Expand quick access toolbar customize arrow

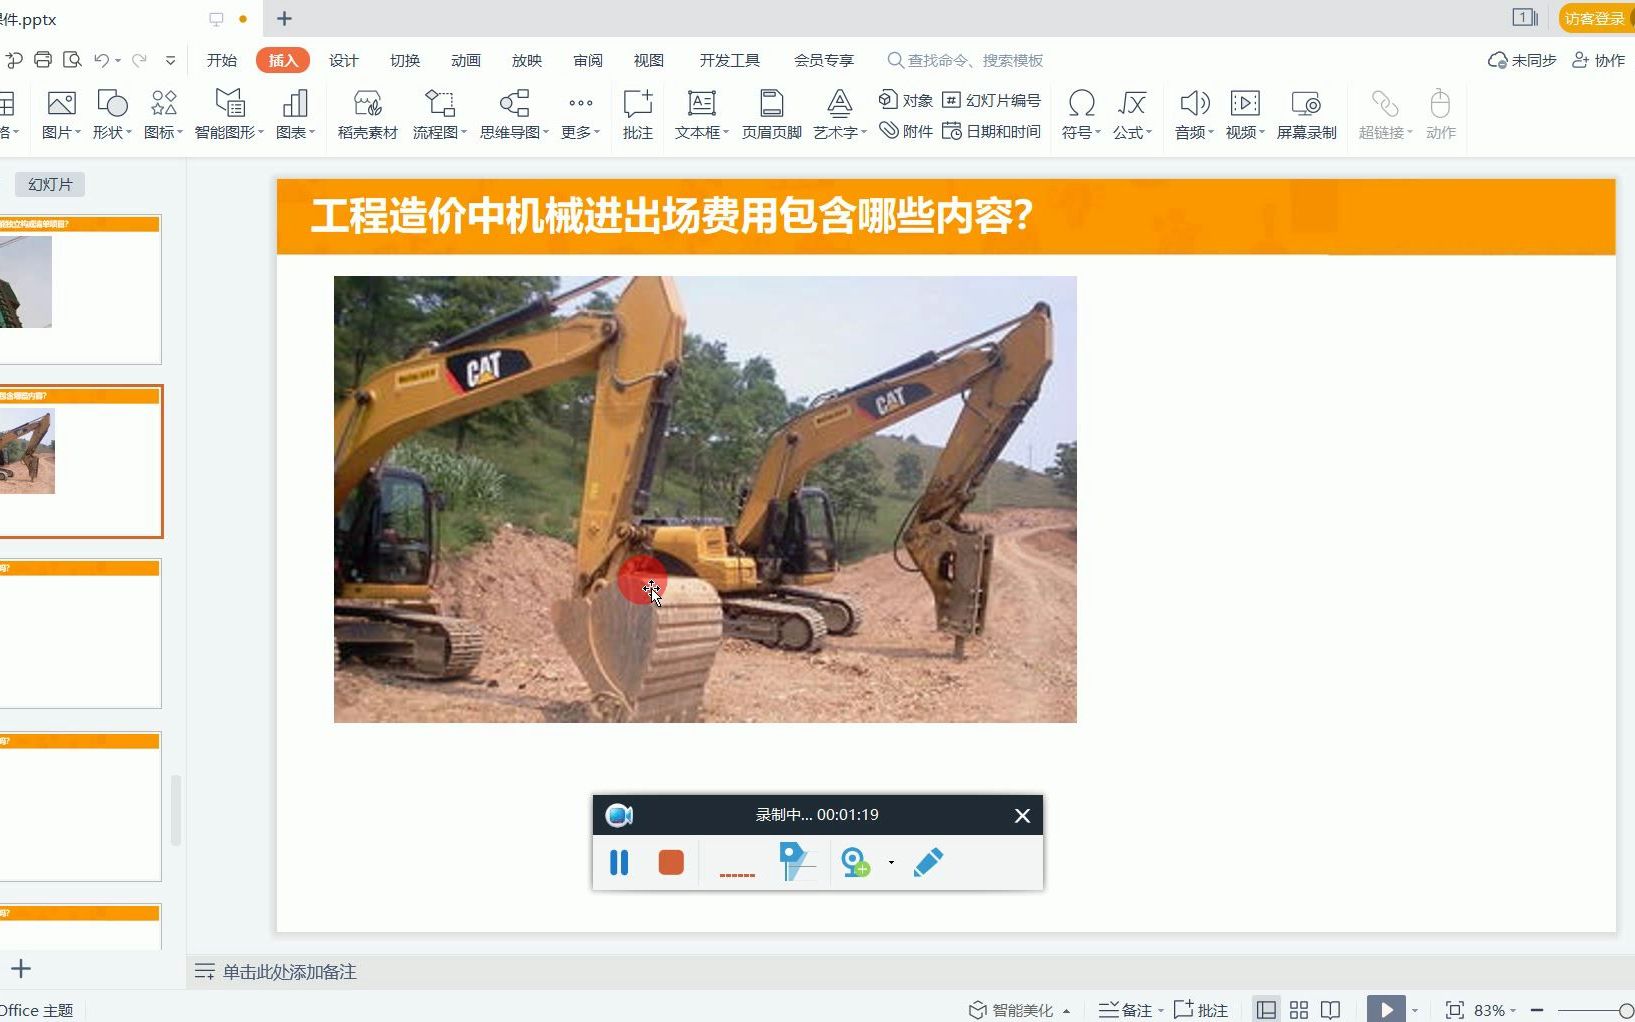pyautogui.click(x=170, y=60)
